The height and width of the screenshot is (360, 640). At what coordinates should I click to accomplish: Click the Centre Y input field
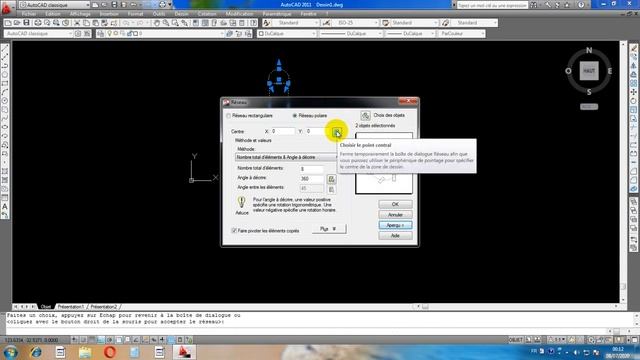point(317,131)
